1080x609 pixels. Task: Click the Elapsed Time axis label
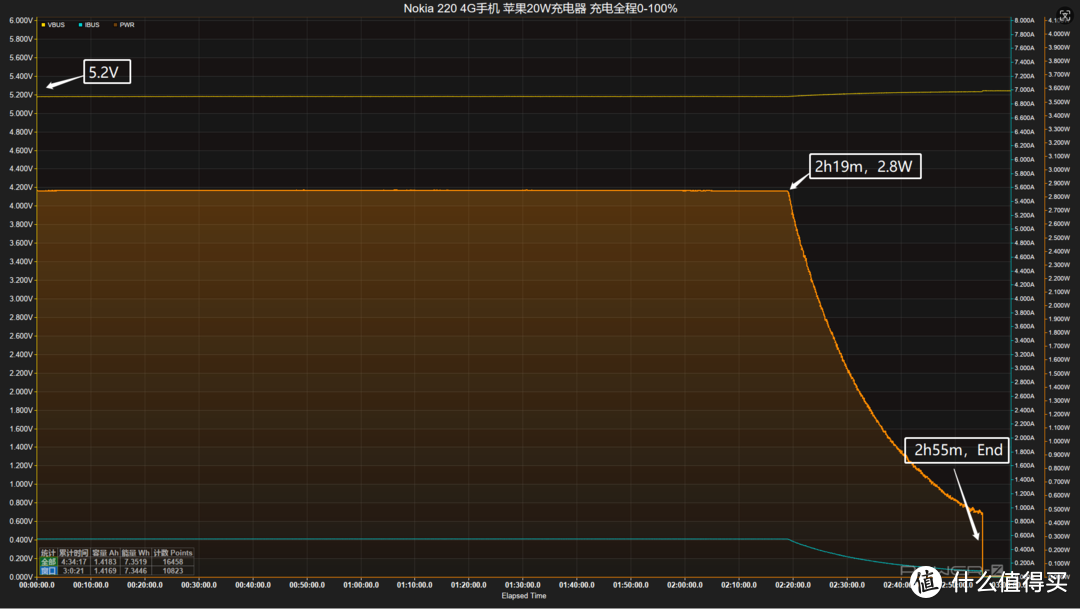coord(524,596)
